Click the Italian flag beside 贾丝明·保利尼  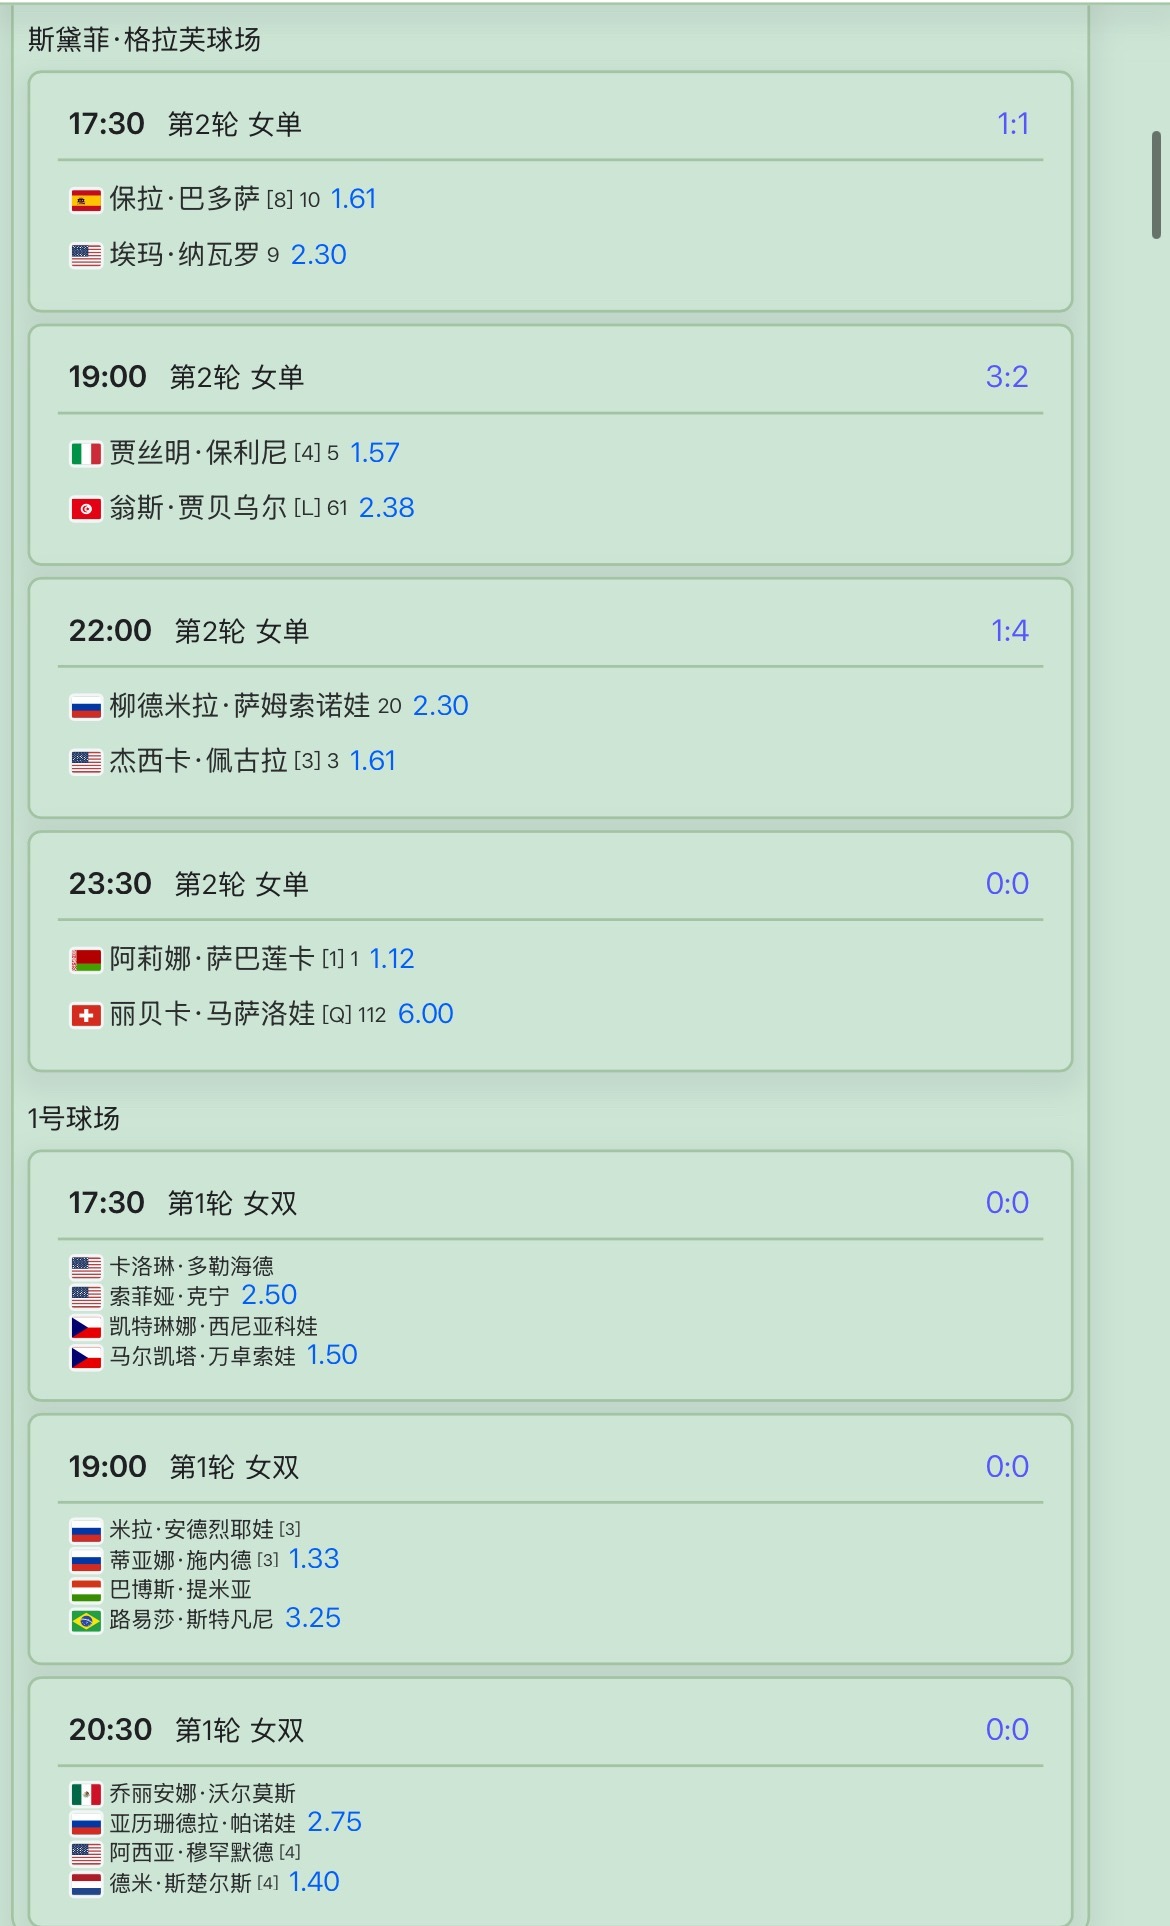click(86, 454)
